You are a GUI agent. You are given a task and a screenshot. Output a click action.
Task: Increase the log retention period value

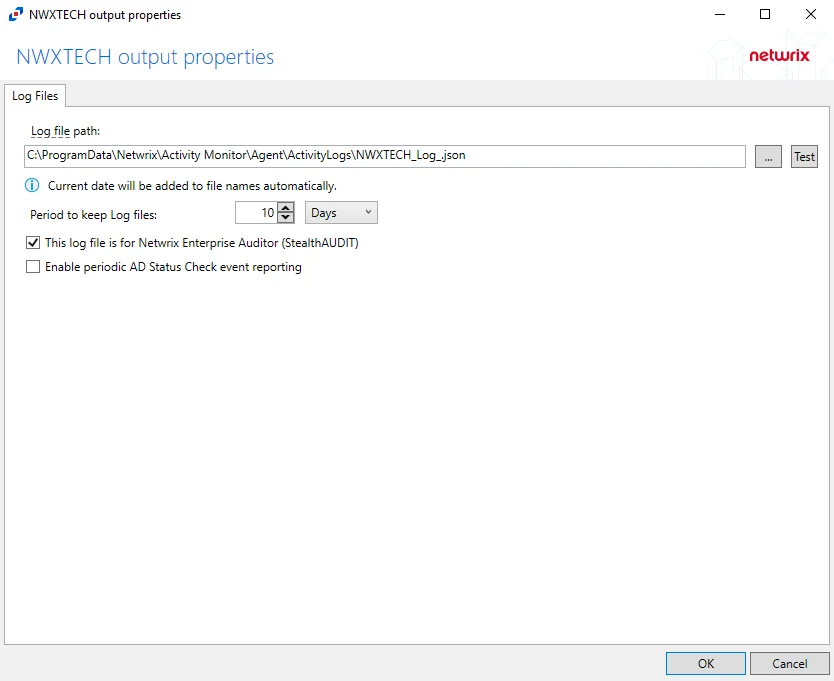pyautogui.click(x=286, y=207)
